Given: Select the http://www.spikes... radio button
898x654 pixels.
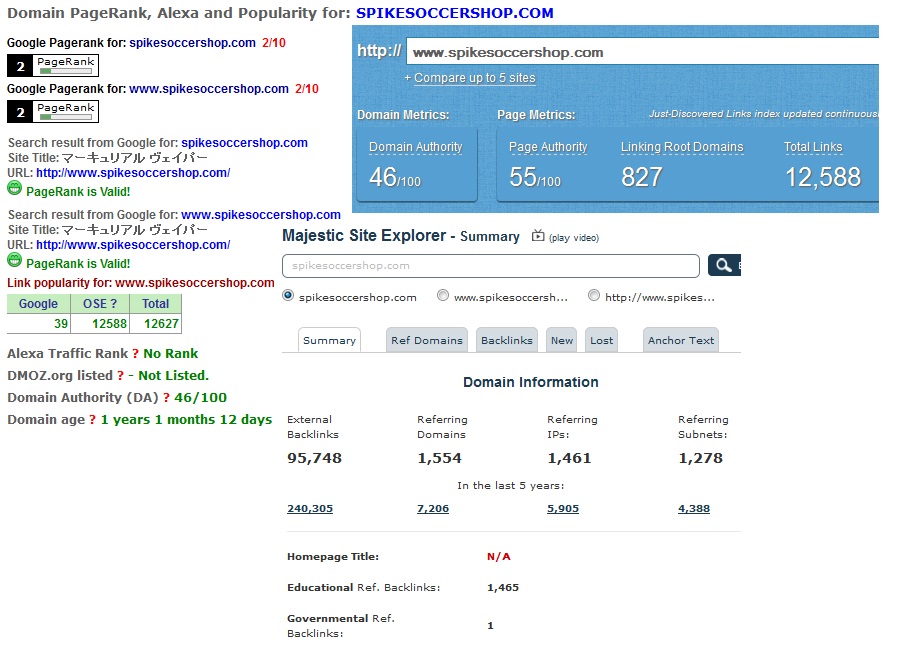Looking at the screenshot, I should (594, 296).
